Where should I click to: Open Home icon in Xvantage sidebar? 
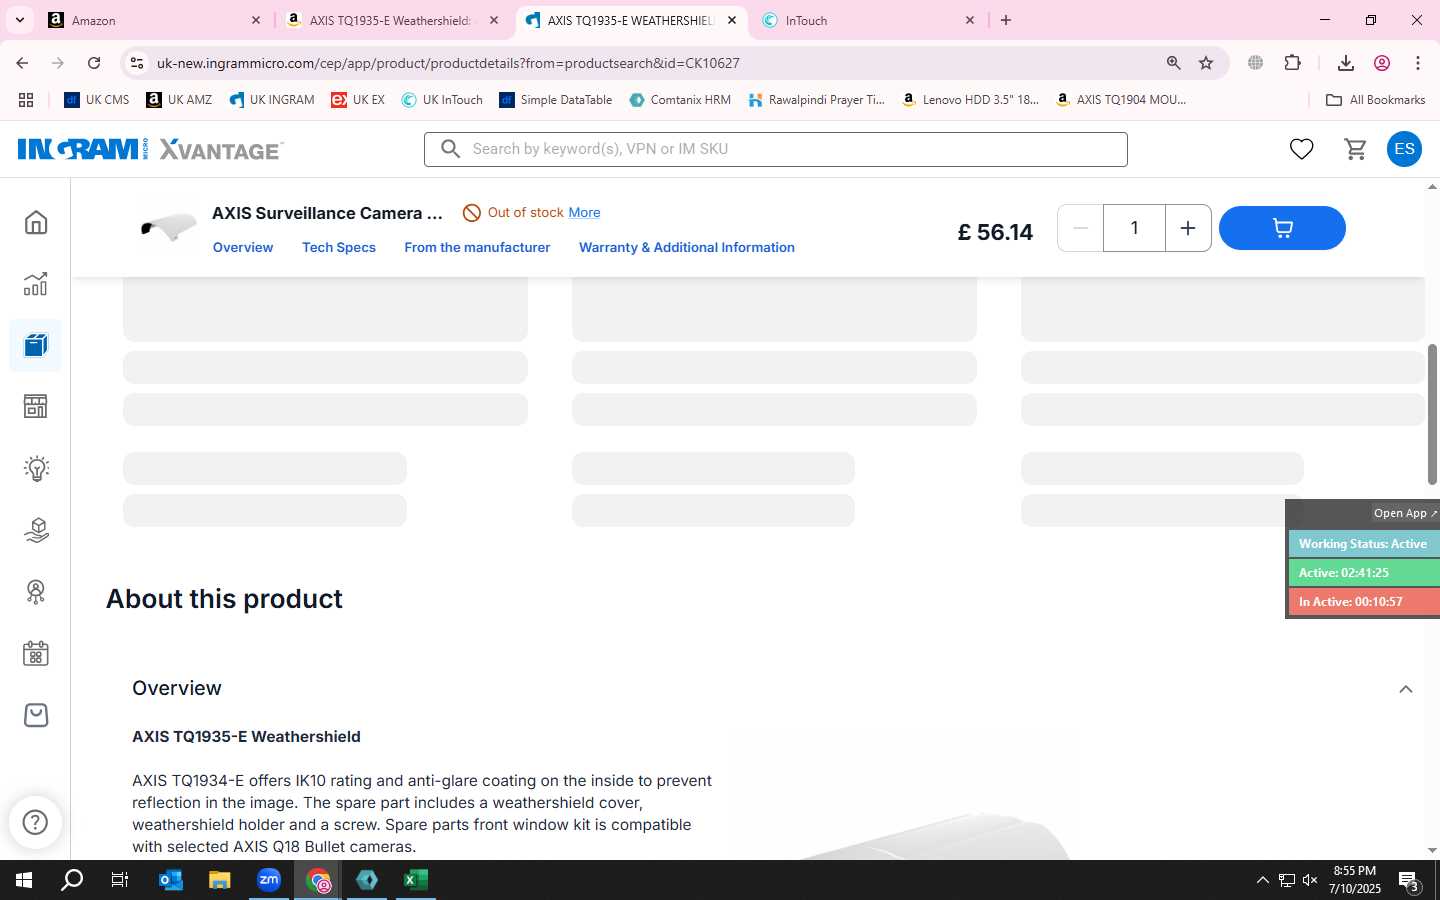[x=36, y=222]
